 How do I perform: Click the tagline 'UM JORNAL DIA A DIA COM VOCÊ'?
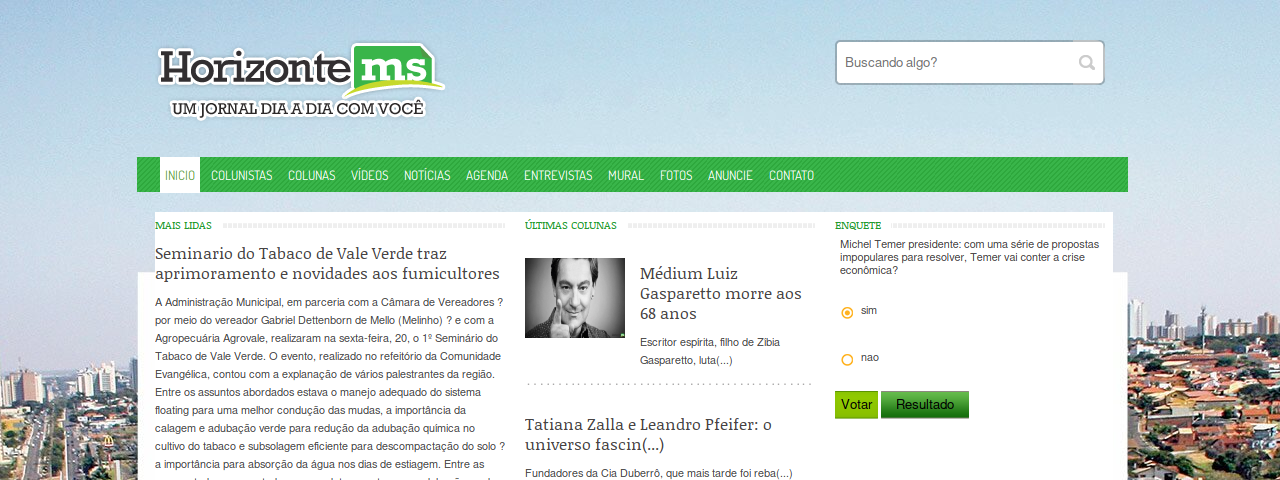(x=298, y=108)
